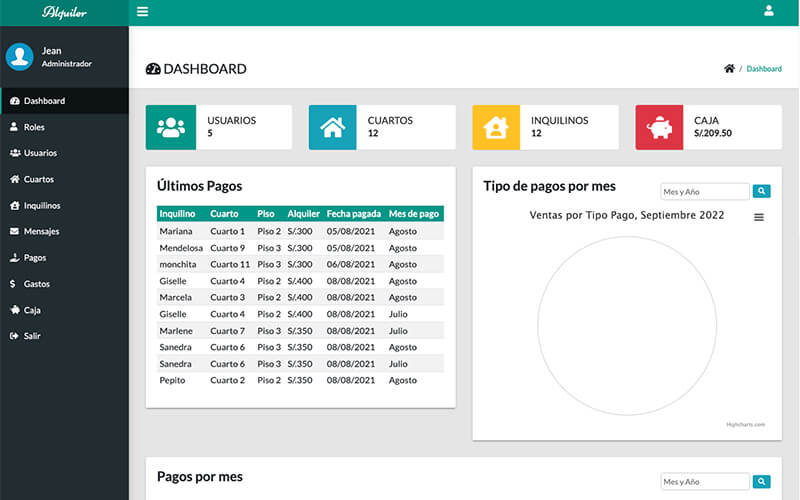Select Mes y Año field in Pagos por mes
Viewport: 800px width, 500px height.
point(704,481)
